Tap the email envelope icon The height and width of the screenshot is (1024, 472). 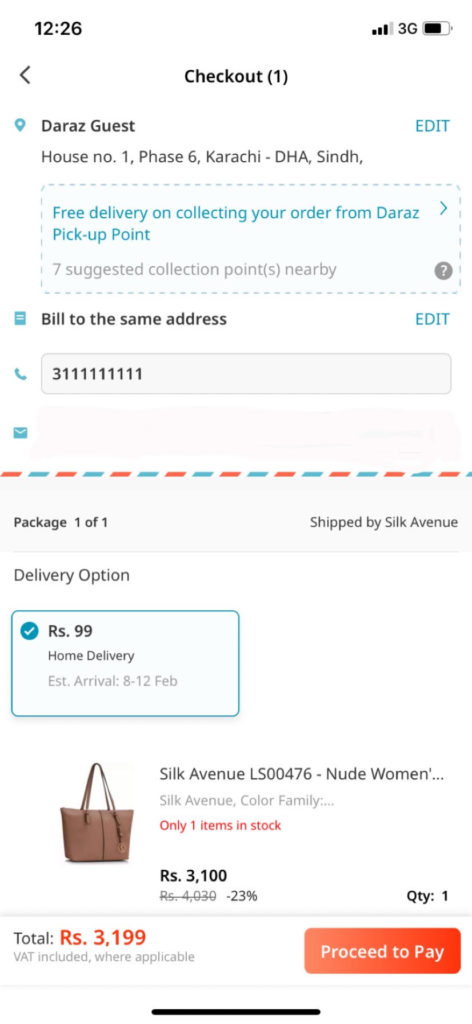pos(20,432)
